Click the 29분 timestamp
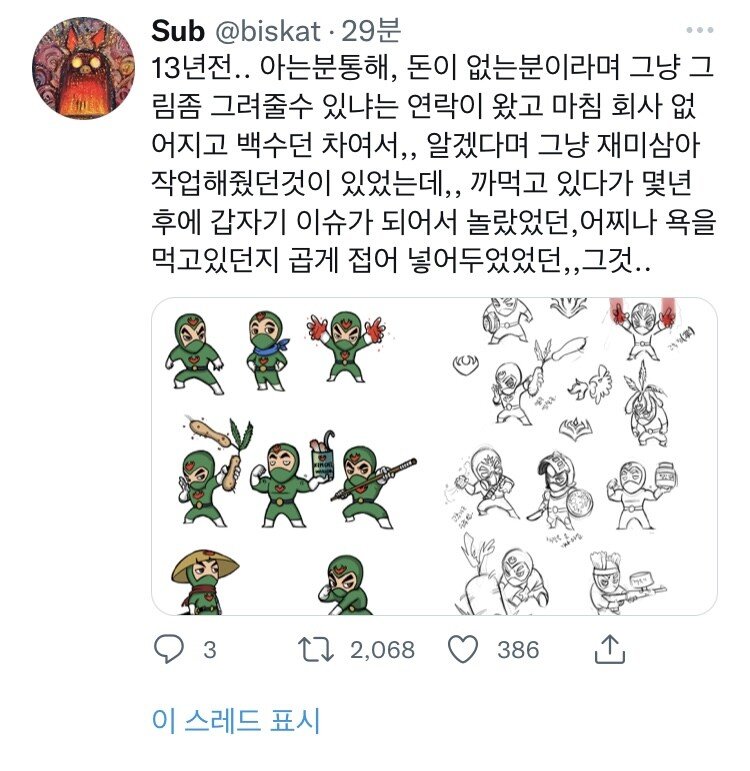This screenshot has width=750, height=771. pyautogui.click(x=371, y=31)
